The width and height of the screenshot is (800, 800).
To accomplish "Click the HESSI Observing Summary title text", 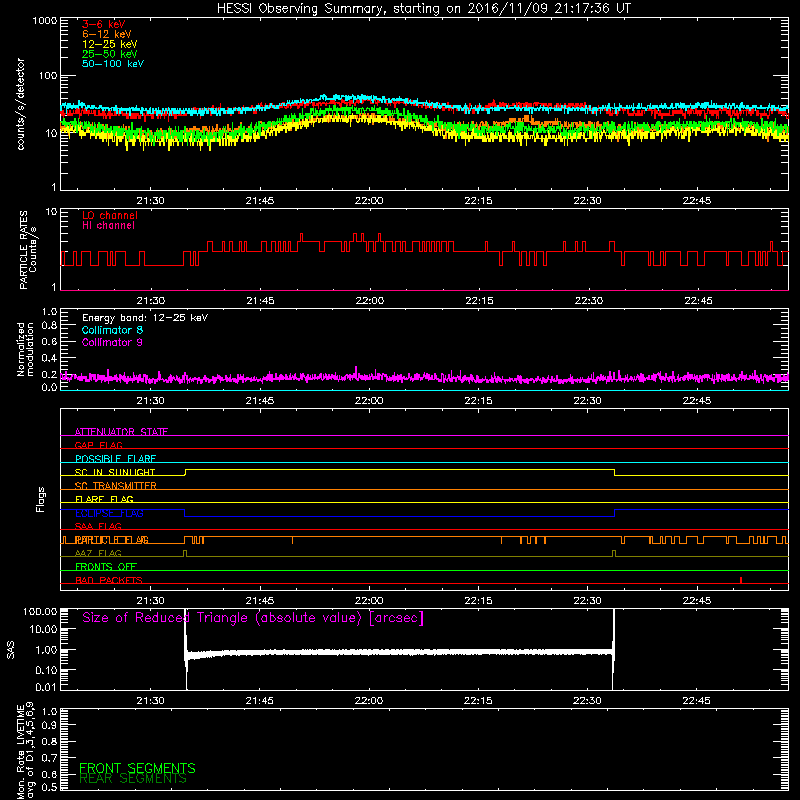I will click(424, 9).
